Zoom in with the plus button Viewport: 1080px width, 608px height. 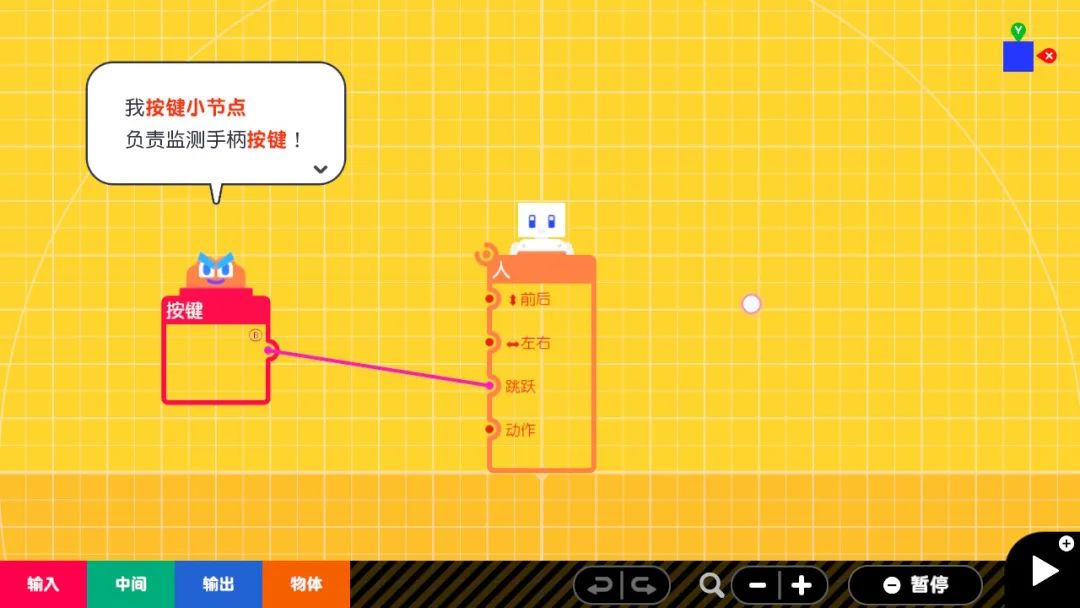pyautogui.click(x=802, y=585)
